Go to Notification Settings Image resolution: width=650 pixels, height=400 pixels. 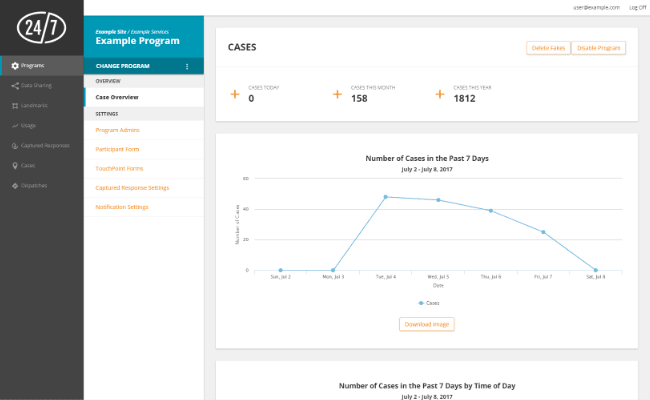[x=121, y=207]
